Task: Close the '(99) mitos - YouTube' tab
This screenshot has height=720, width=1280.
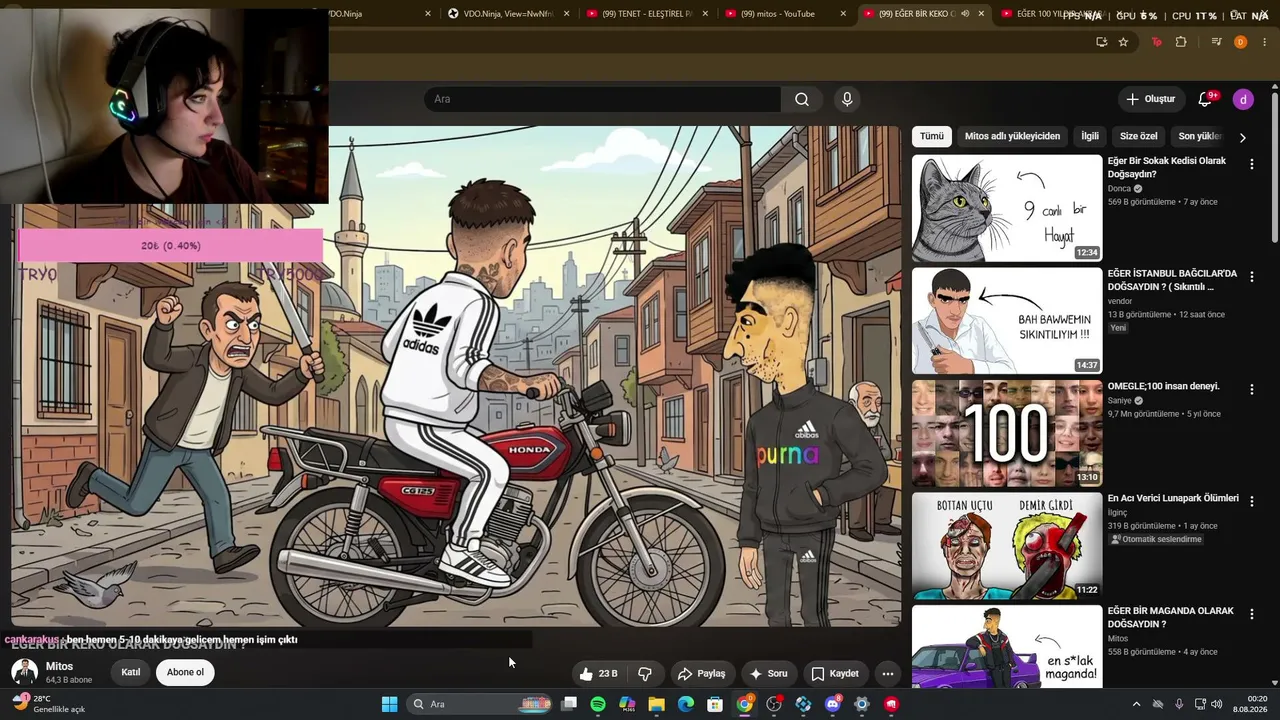Action: [843, 14]
